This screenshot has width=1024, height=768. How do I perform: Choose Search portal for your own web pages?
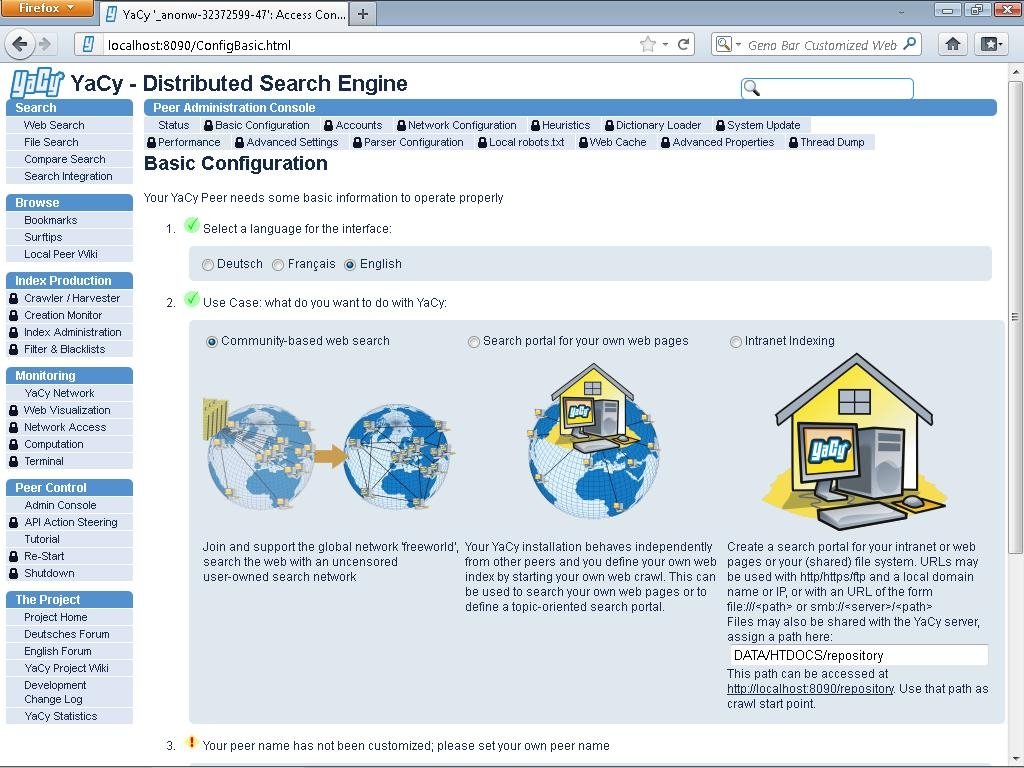tap(473, 342)
